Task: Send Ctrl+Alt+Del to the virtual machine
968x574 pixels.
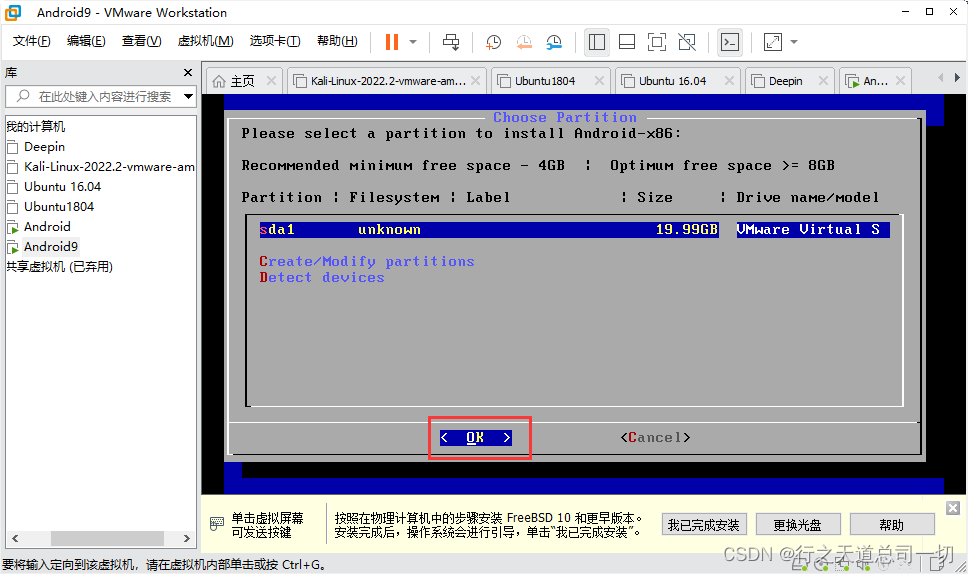Action: tap(451, 42)
